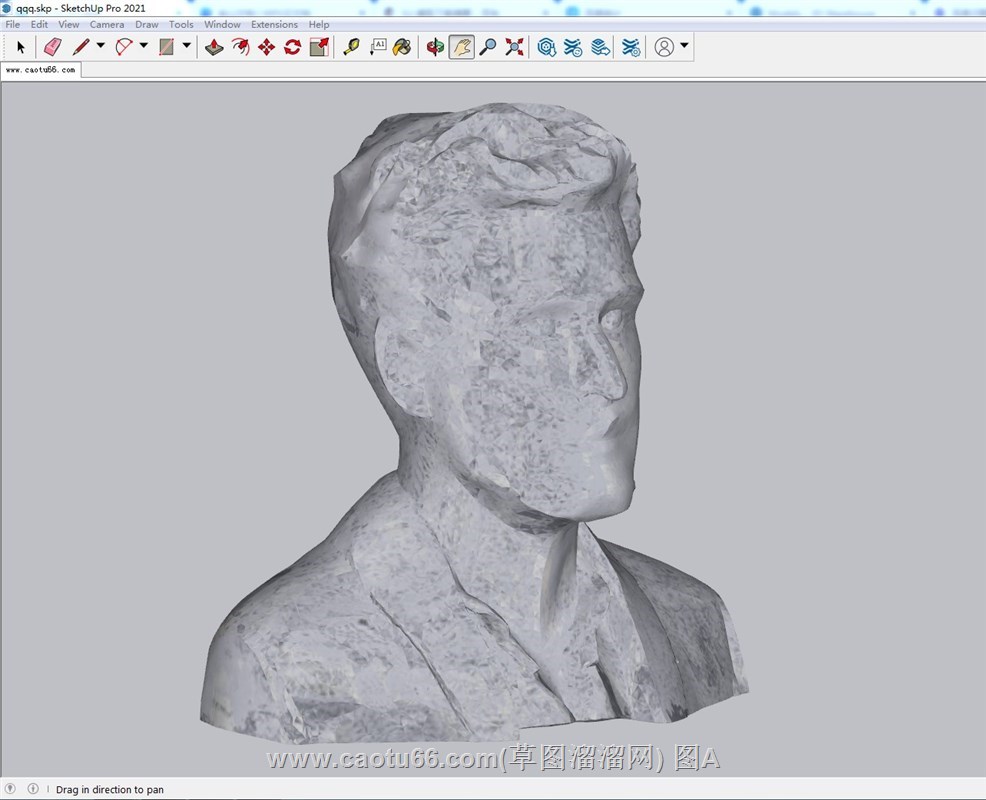The image size is (986, 800).
Task: Open the Extensions menu
Action: point(274,25)
